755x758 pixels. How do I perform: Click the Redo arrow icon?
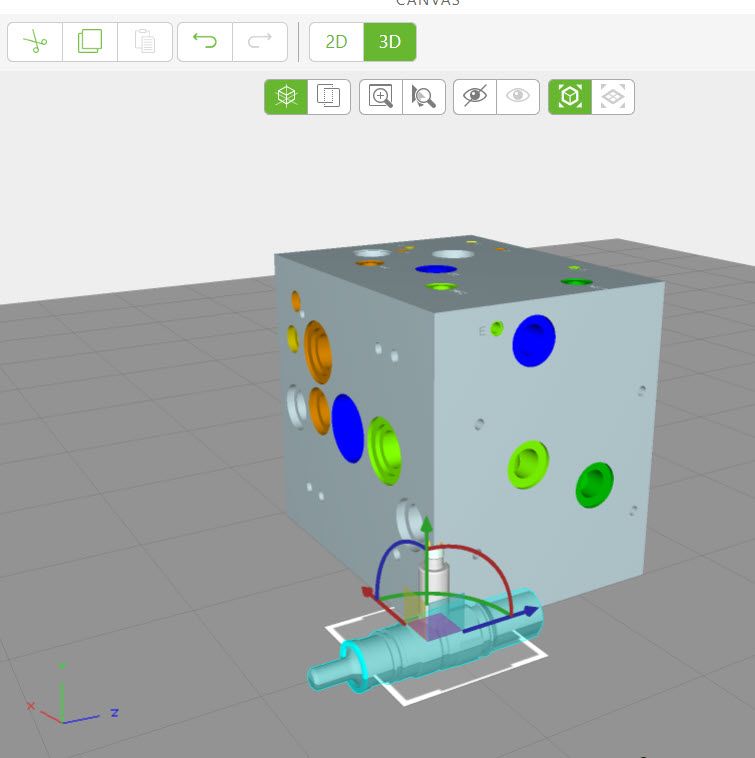click(x=260, y=42)
